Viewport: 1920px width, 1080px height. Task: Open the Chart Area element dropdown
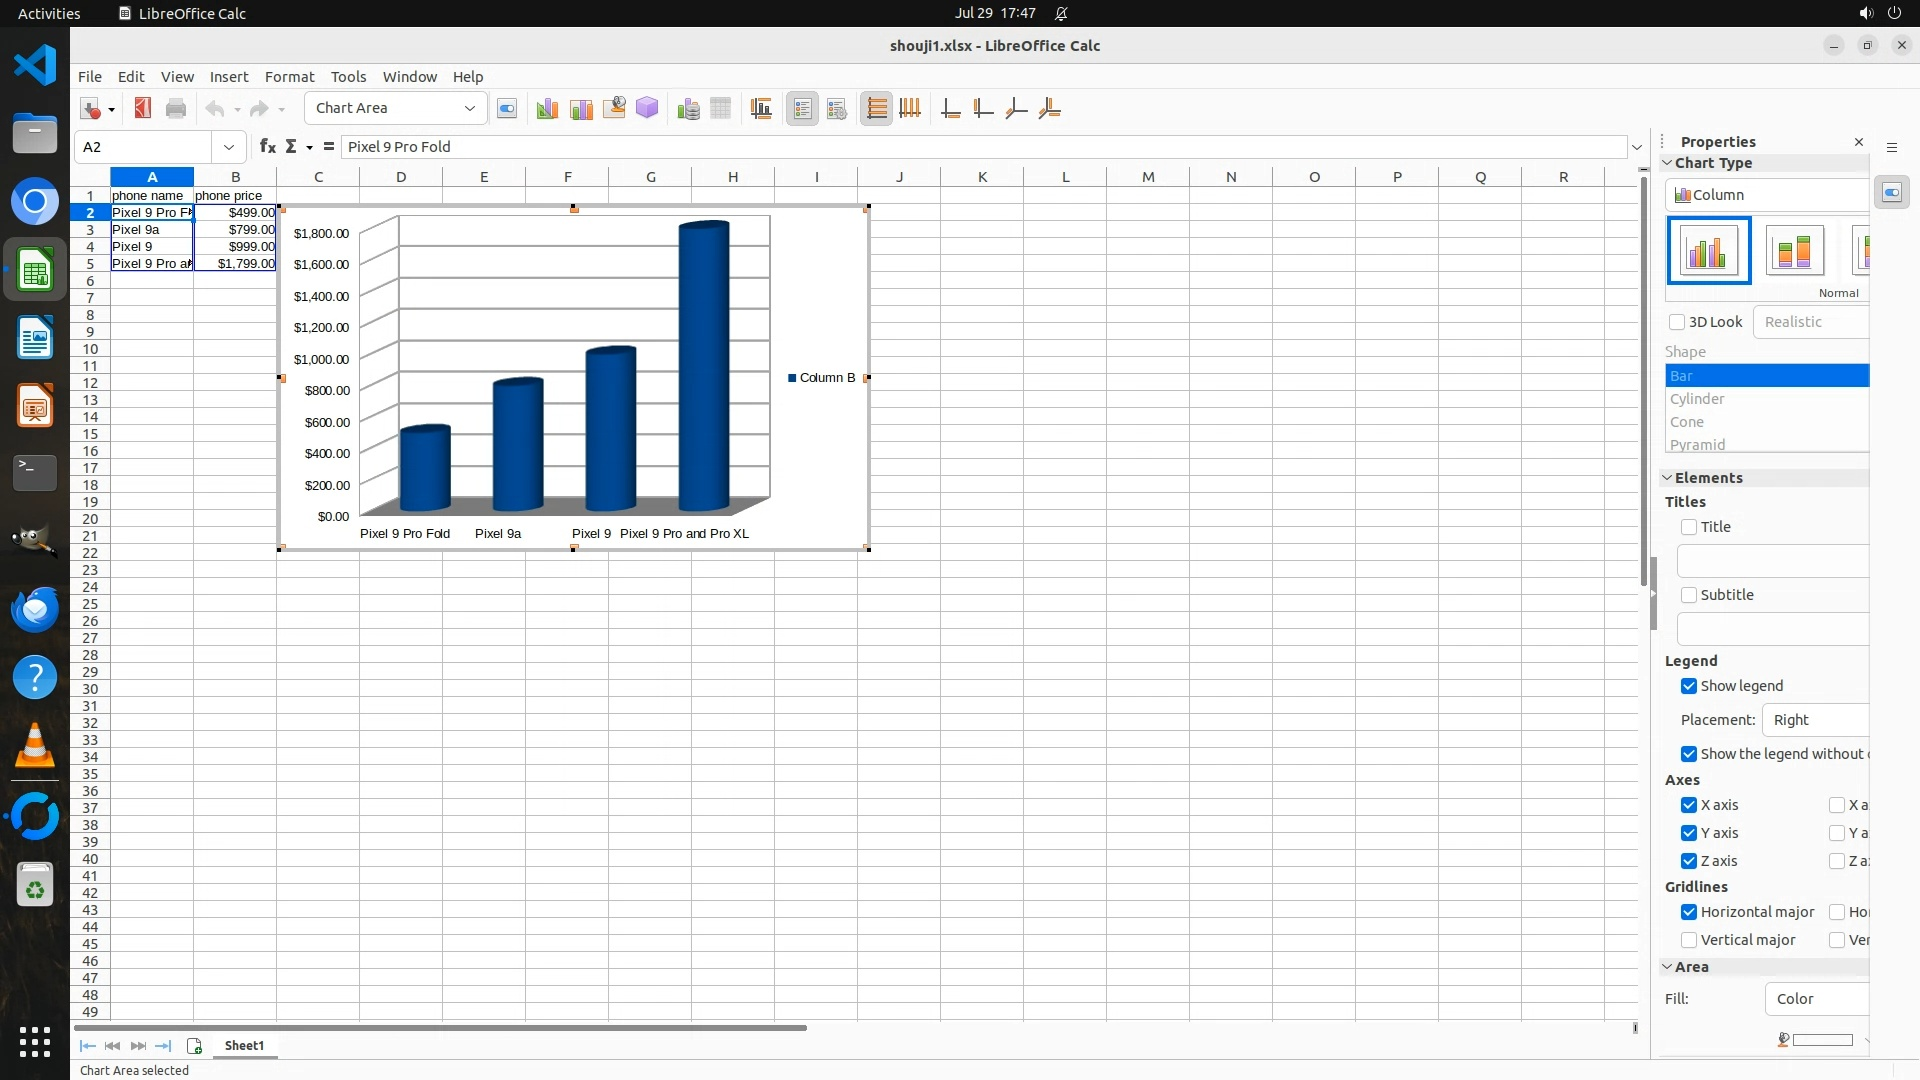[x=469, y=108]
